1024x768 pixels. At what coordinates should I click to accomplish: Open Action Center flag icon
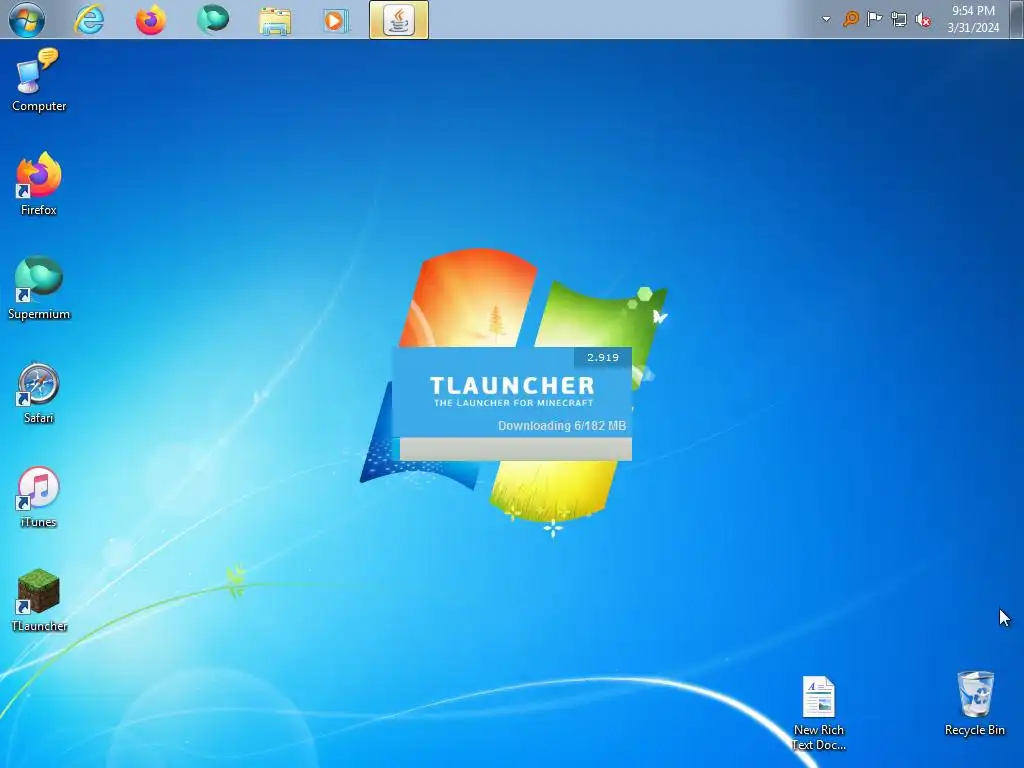coord(874,19)
